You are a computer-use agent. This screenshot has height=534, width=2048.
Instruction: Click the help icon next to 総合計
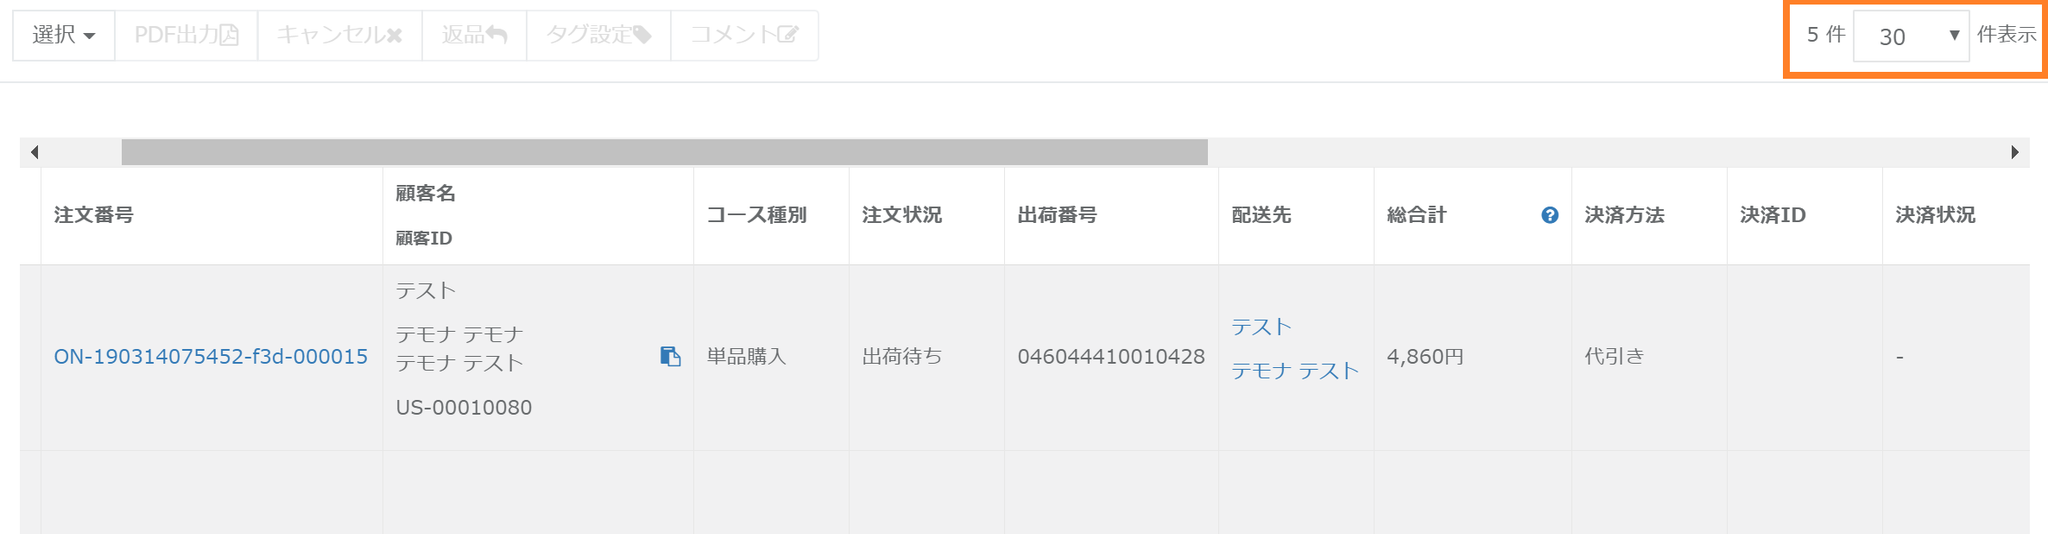point(1549,215)
